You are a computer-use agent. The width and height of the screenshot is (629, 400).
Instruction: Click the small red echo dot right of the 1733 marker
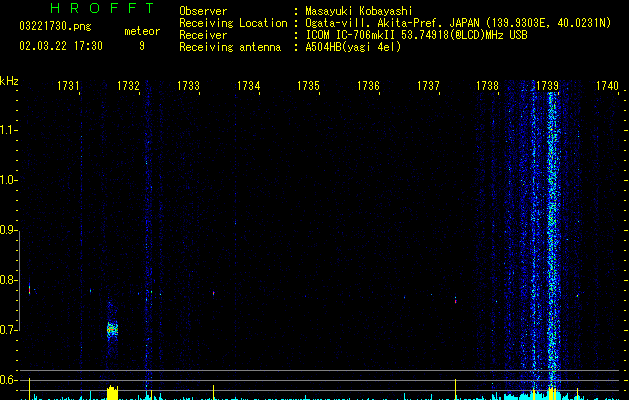[213, 293]
